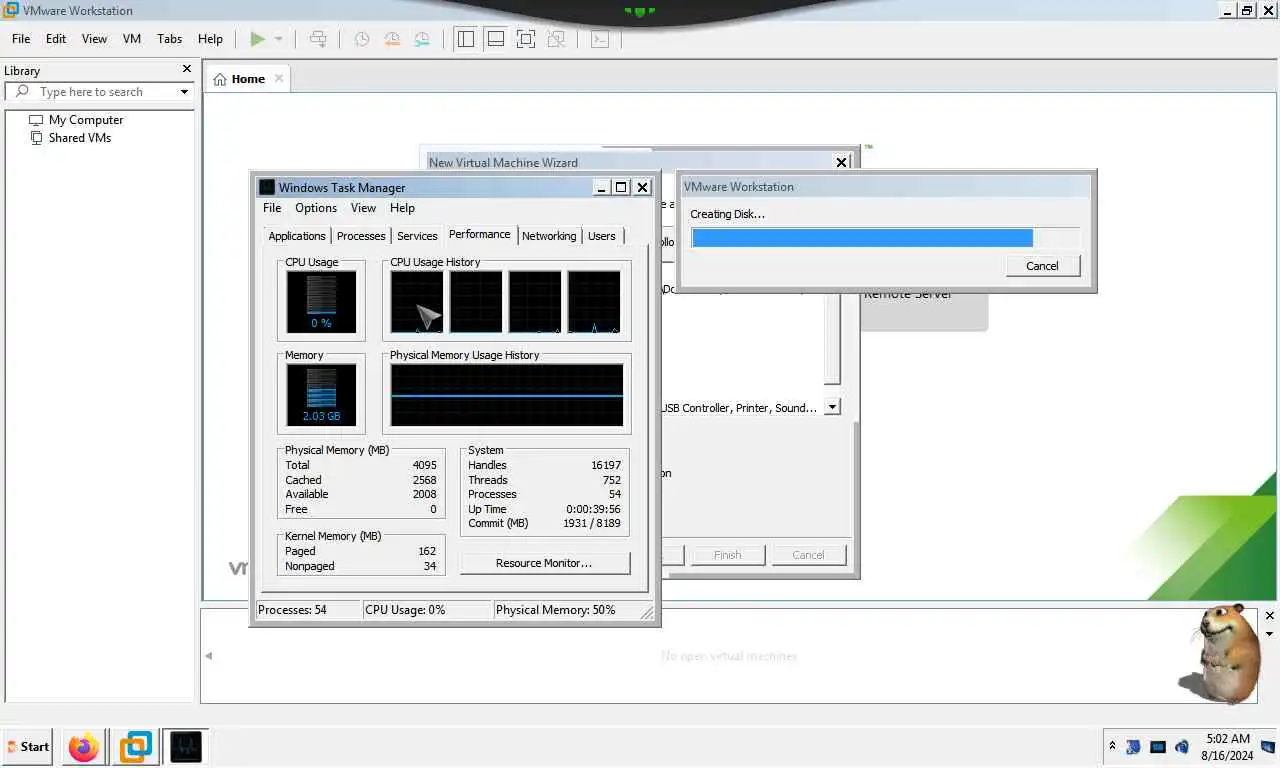
Task: Click the Take Snapshot clock icon
Action: (361, 39)
